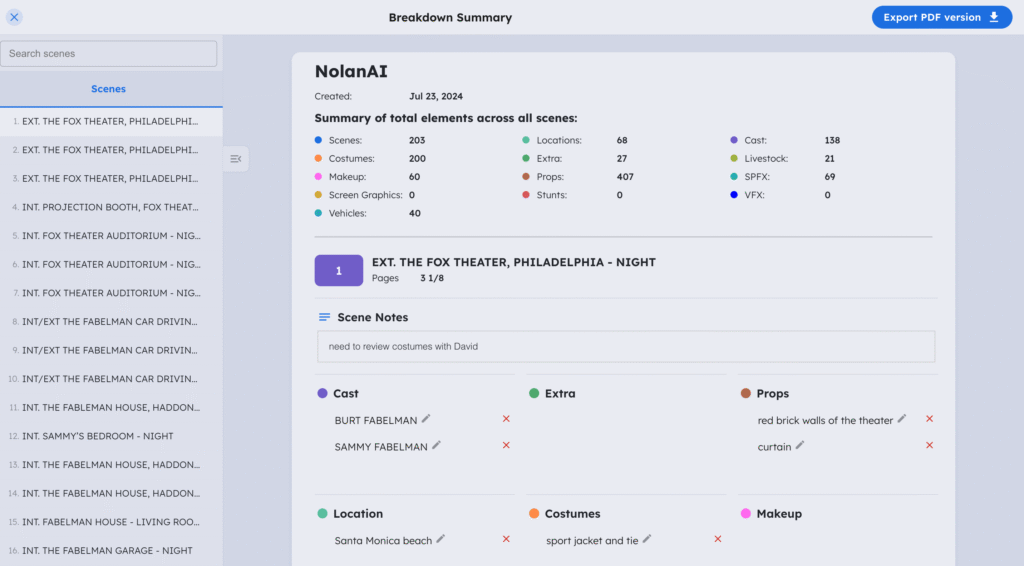Edit the curtain prop
1024x566 pixels.
point(800,446)
